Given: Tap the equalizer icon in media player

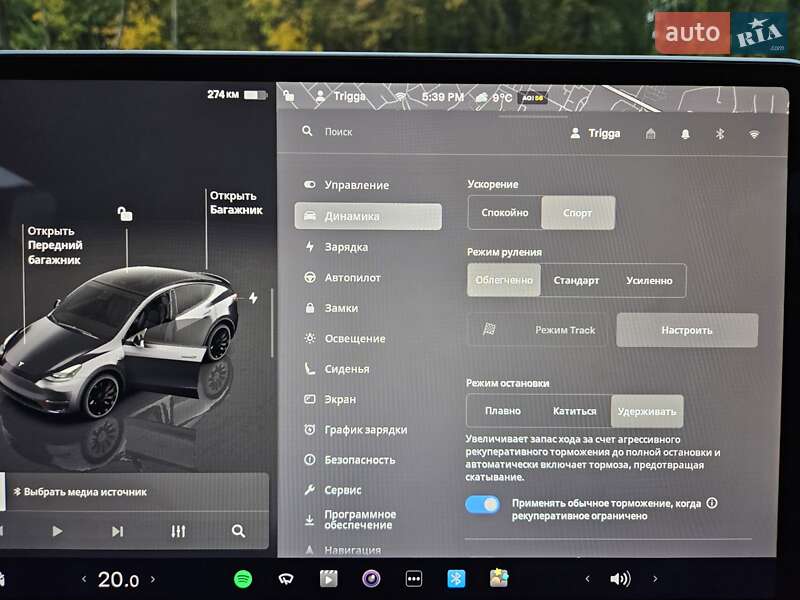Looking at the screenshot, I should pos(178,531).
